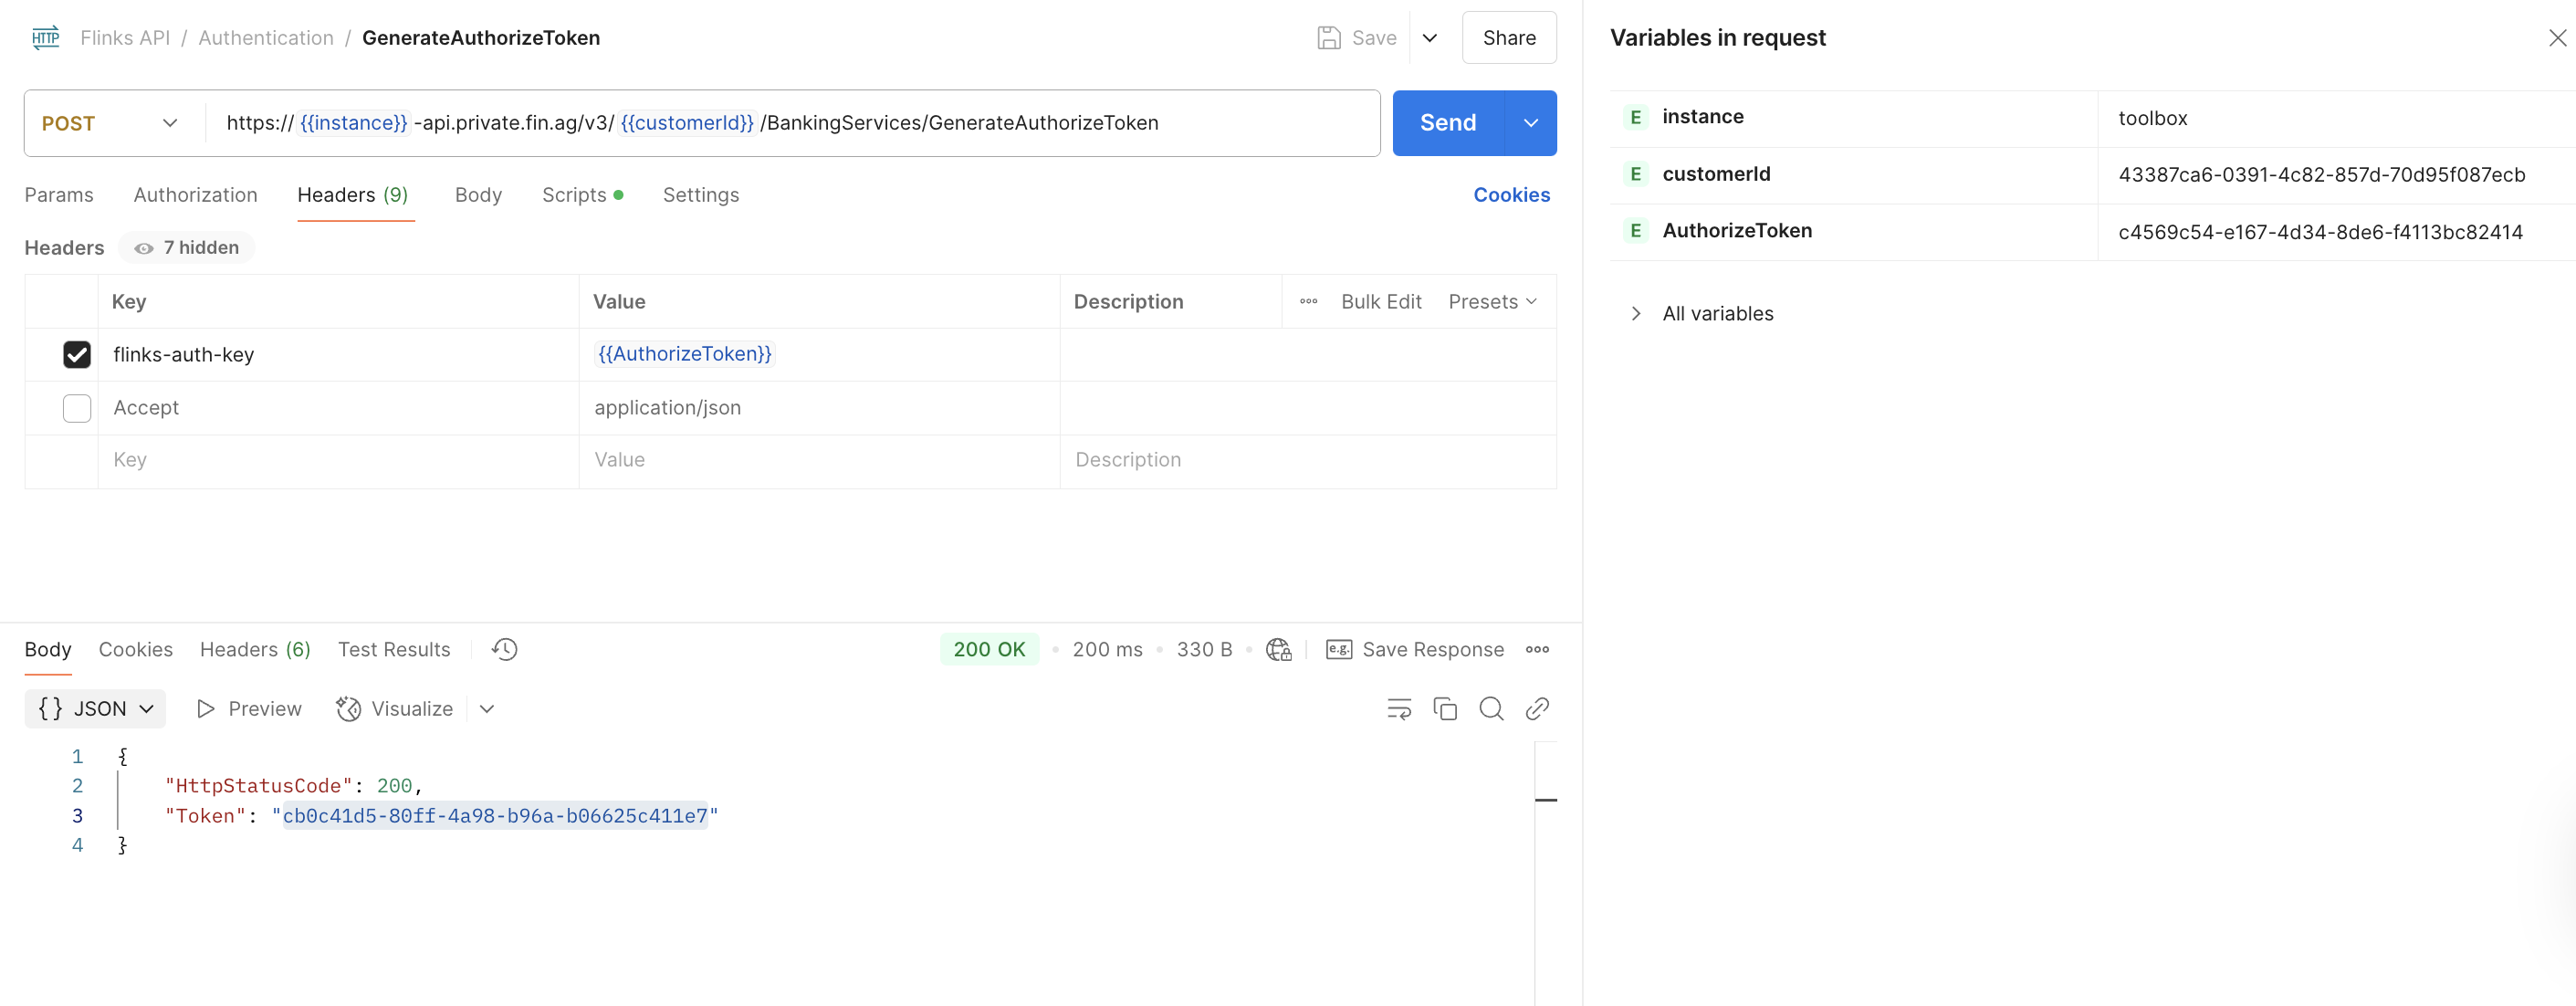Click the search response magnifier icon
The width and height of the screenshot is (2576, 1006).
coord(1491,709)
